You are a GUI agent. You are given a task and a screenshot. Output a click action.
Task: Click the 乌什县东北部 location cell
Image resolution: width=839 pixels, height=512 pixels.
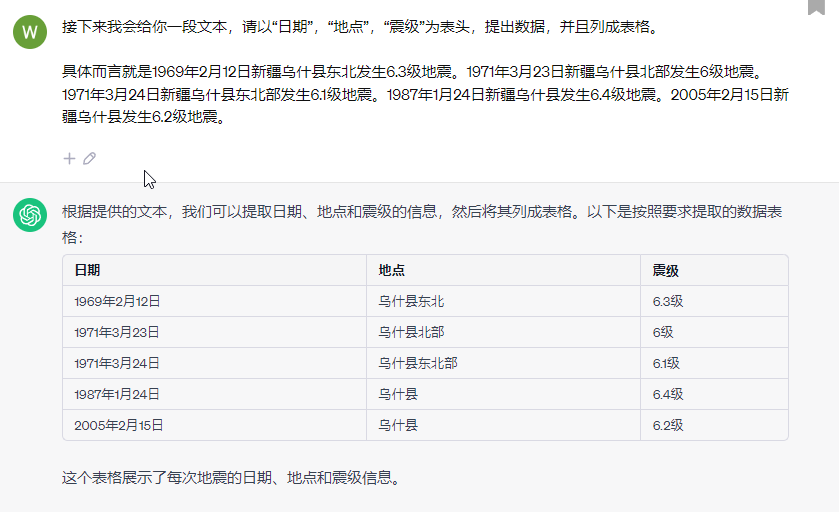[417, 364]
